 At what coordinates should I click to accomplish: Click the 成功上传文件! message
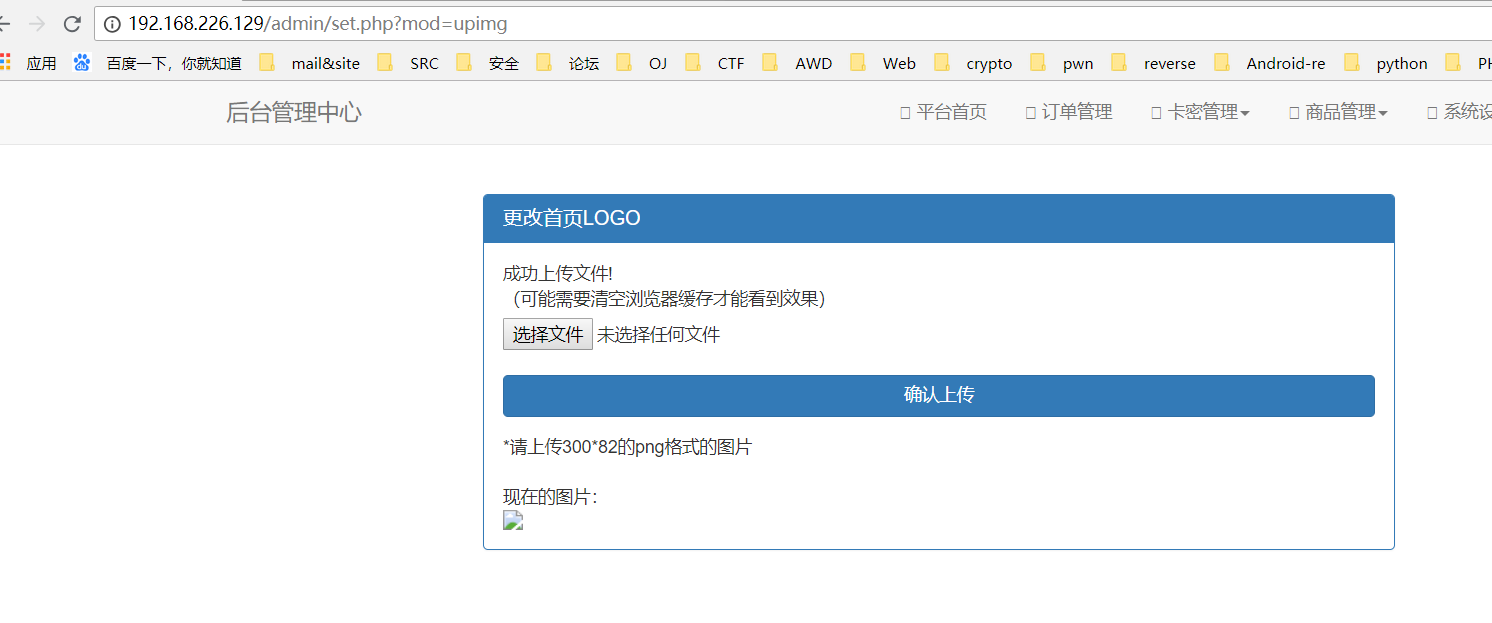tap(558, 274)
